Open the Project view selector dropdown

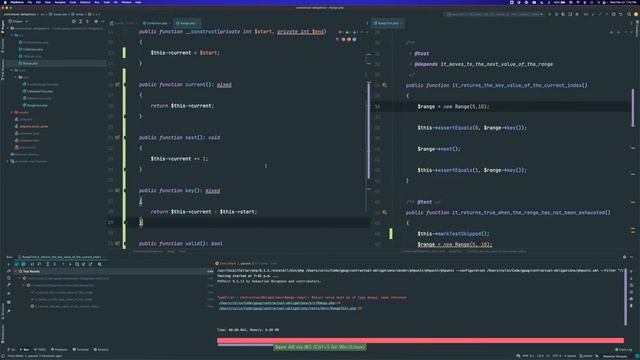[x=18, y=21]
